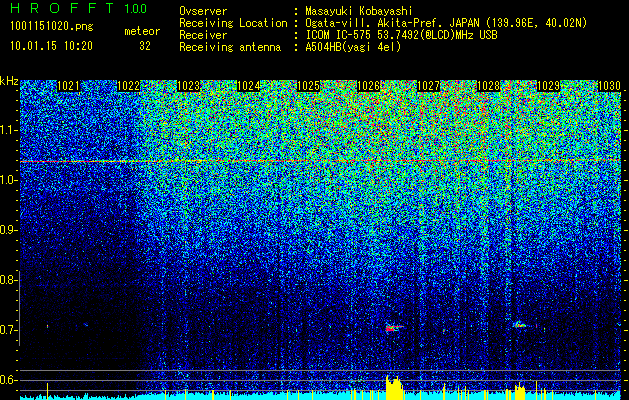
Task: Click the 1028 time marker
Action: [488, 86]
